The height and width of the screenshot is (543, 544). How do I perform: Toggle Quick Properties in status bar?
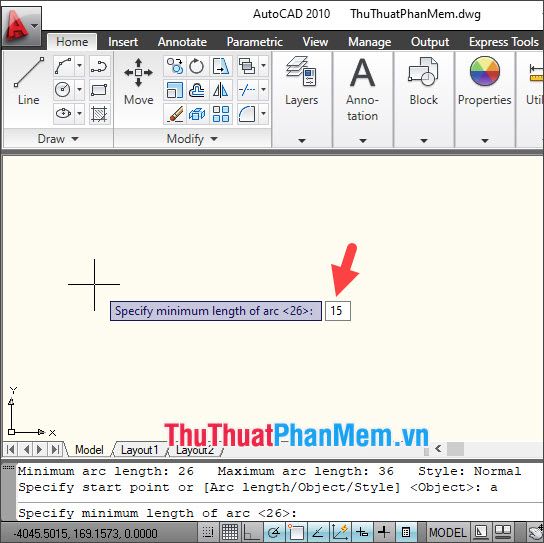point(406,532)
